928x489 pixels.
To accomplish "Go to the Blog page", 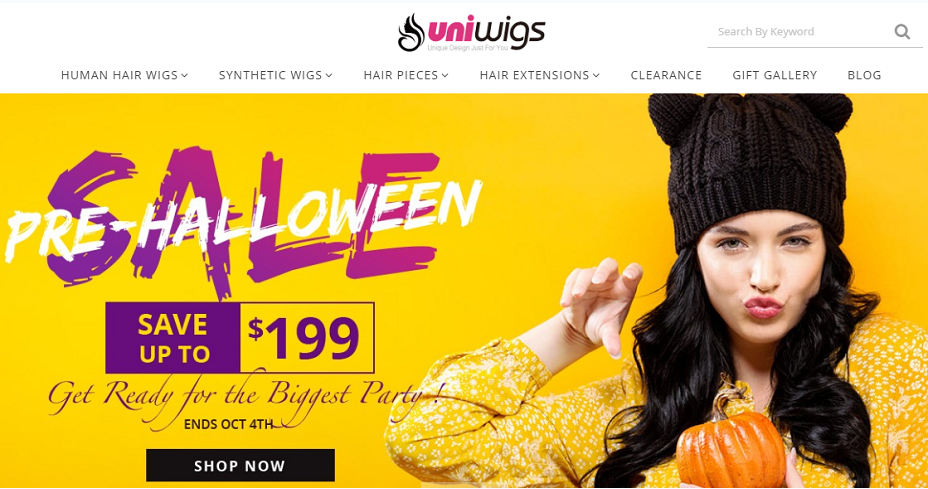I will 864,75.
